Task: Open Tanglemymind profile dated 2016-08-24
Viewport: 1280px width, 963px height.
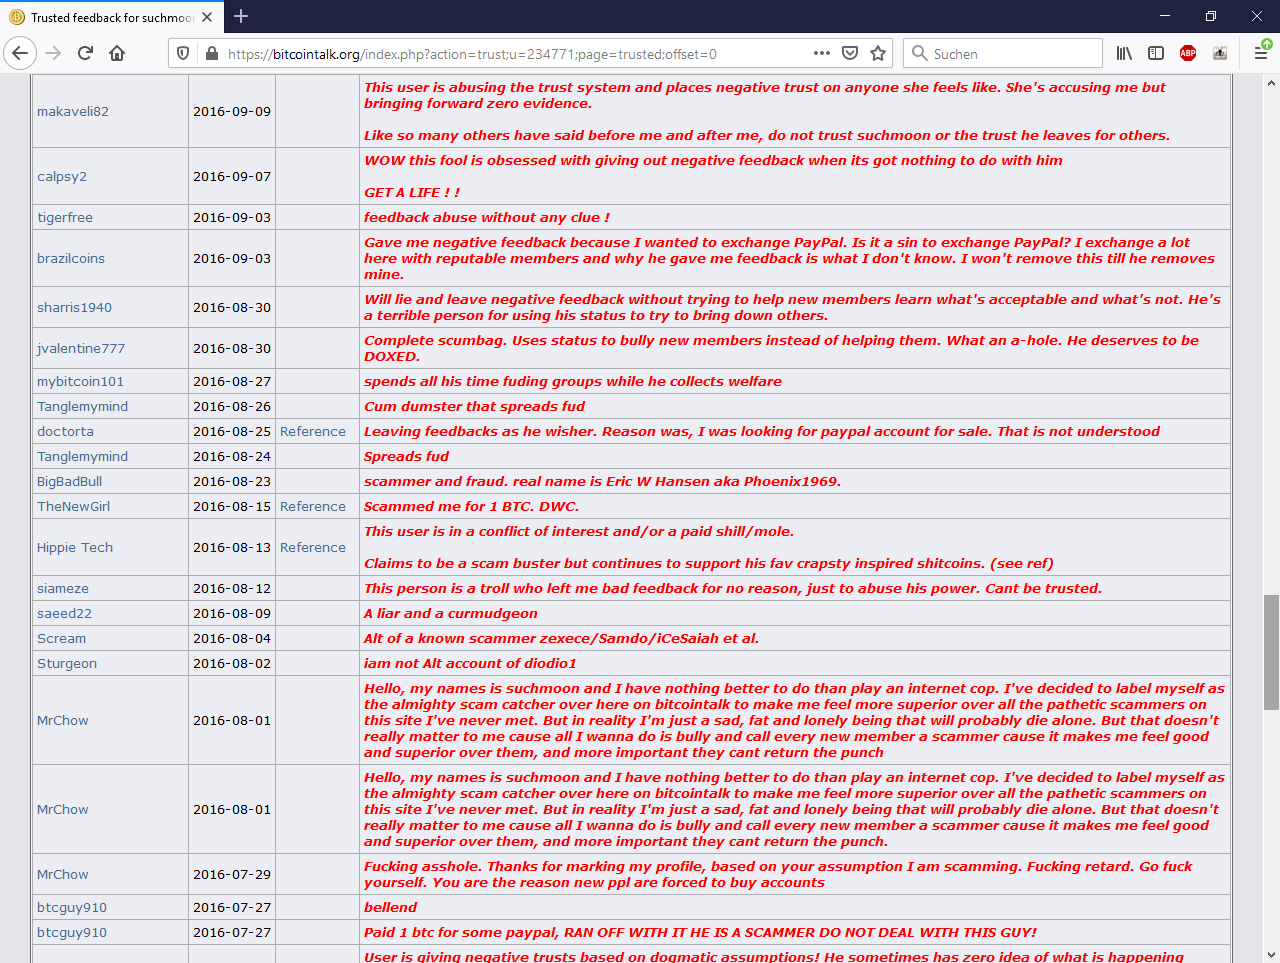Action: coord(82,456)
